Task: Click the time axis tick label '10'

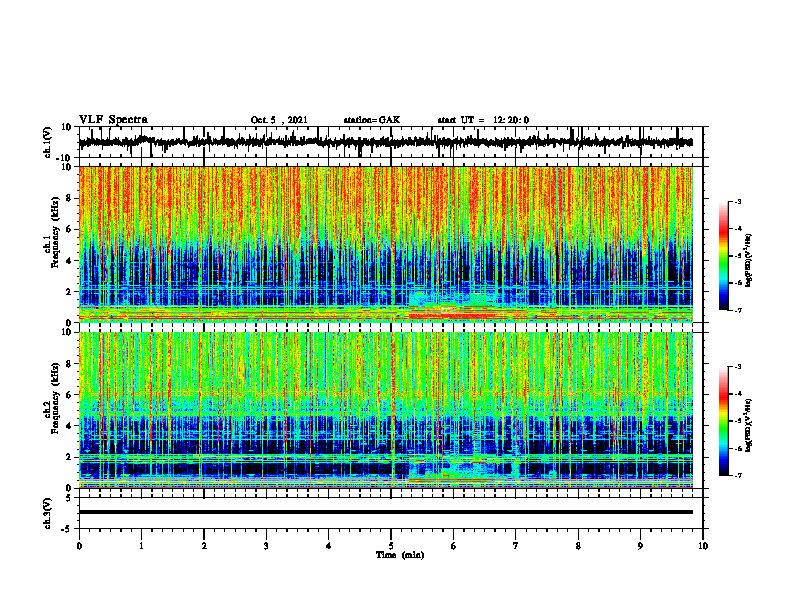Action: tap(703, 546)
